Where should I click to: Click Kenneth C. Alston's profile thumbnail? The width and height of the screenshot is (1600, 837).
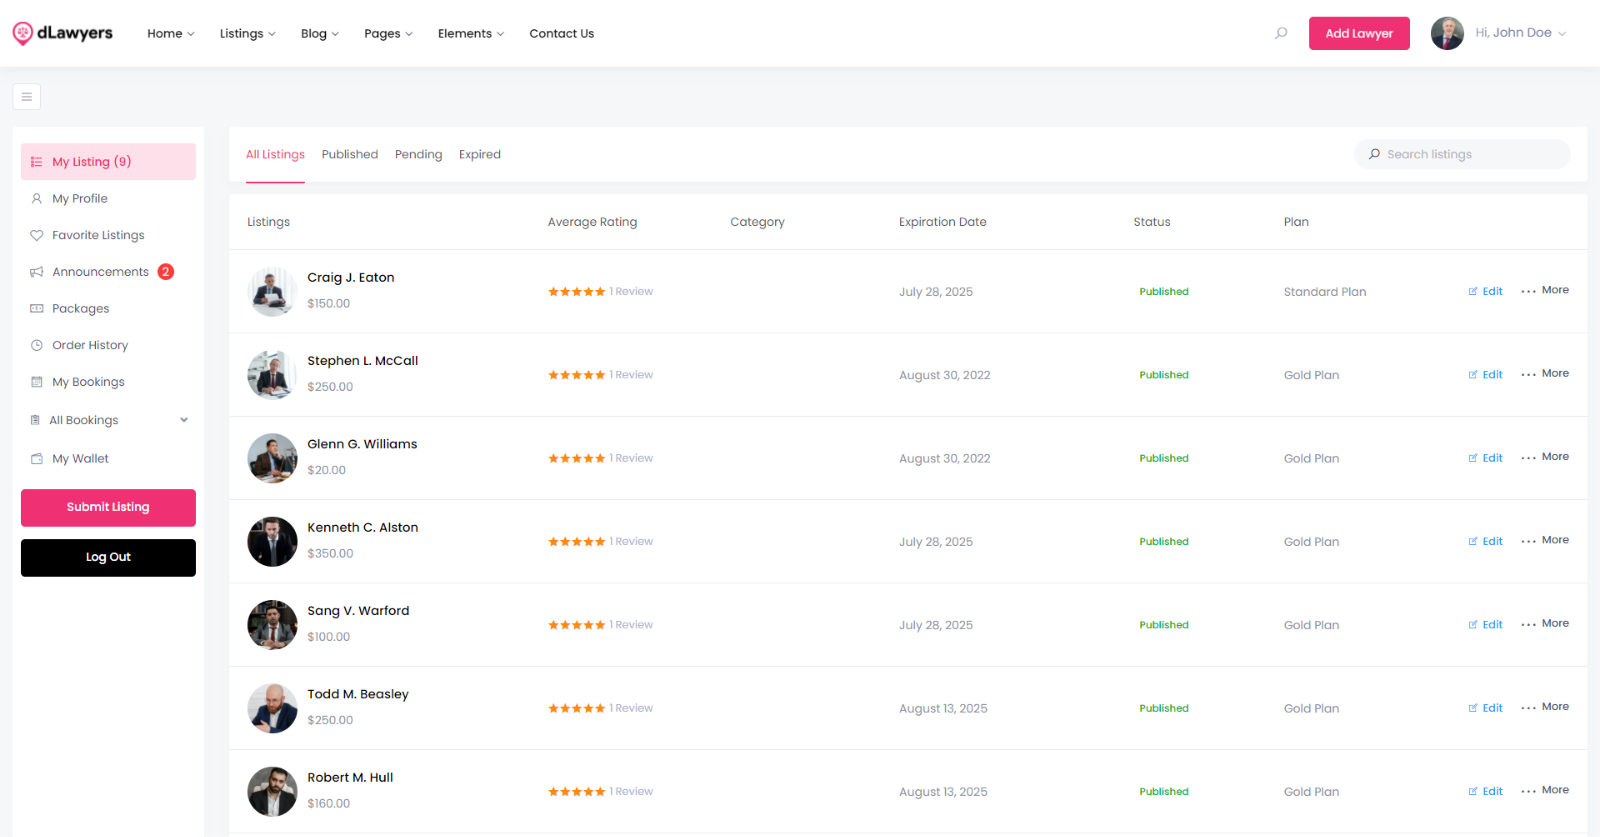click(272, 542)
